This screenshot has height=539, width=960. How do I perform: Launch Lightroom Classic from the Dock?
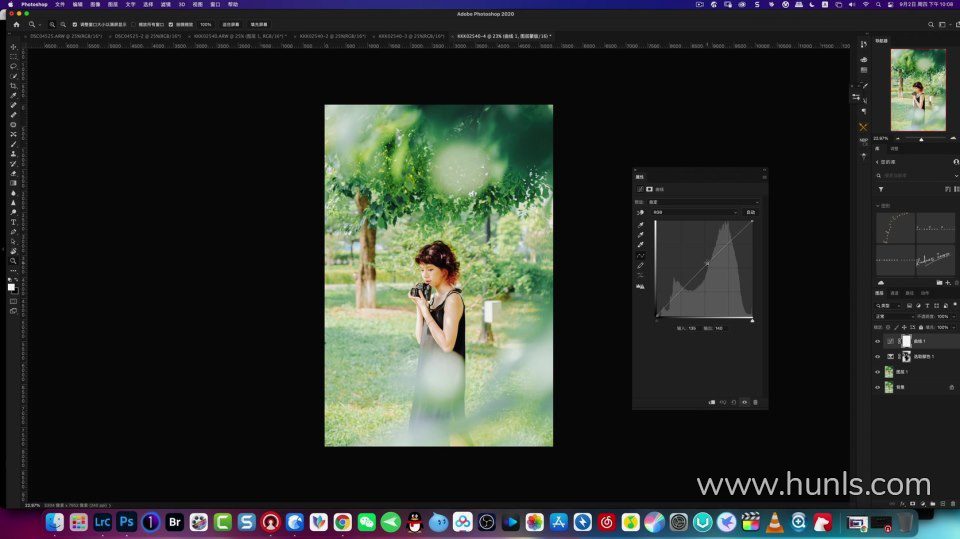tap(103, 522)
